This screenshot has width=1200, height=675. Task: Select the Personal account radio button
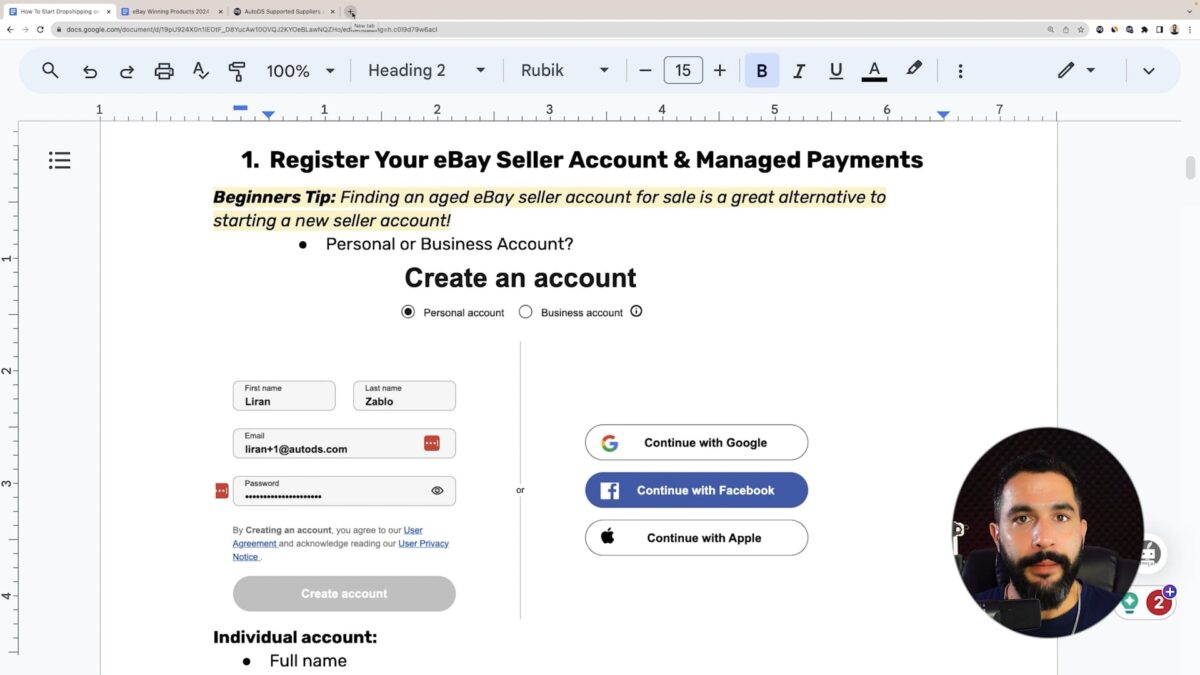pos(408,312)
